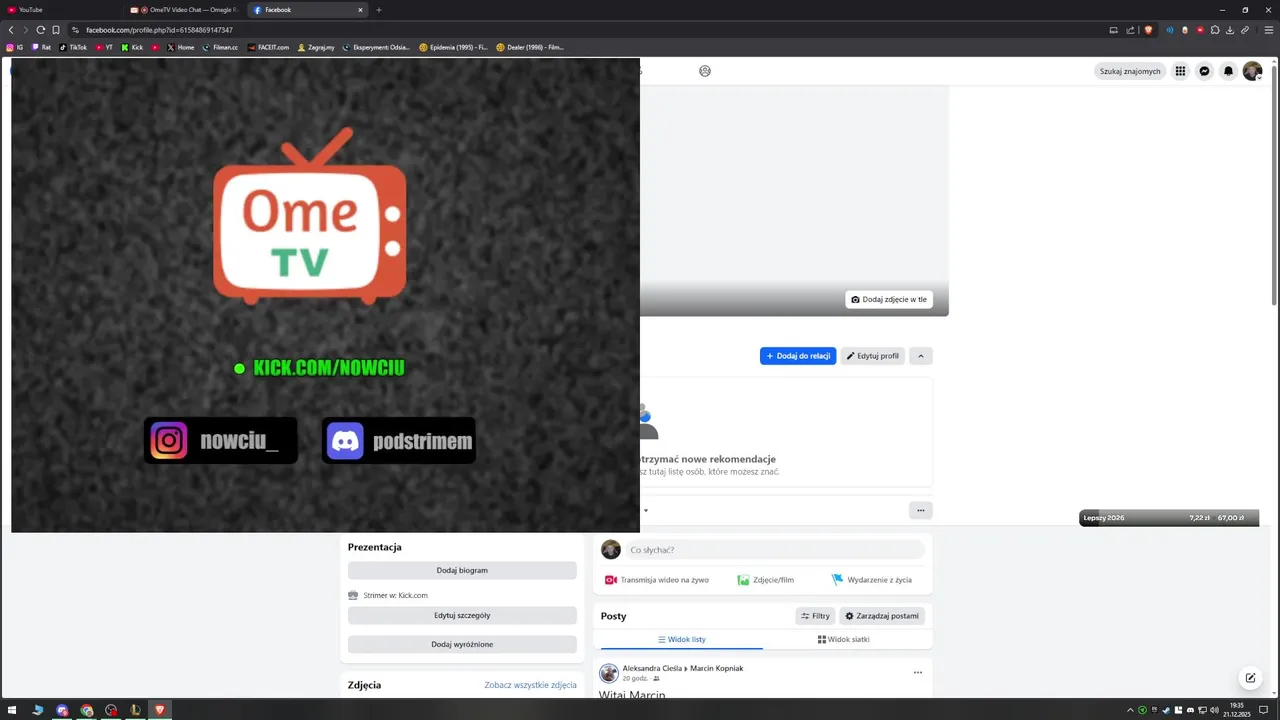Click Dodaj wyróżnione button

(462, 644)
